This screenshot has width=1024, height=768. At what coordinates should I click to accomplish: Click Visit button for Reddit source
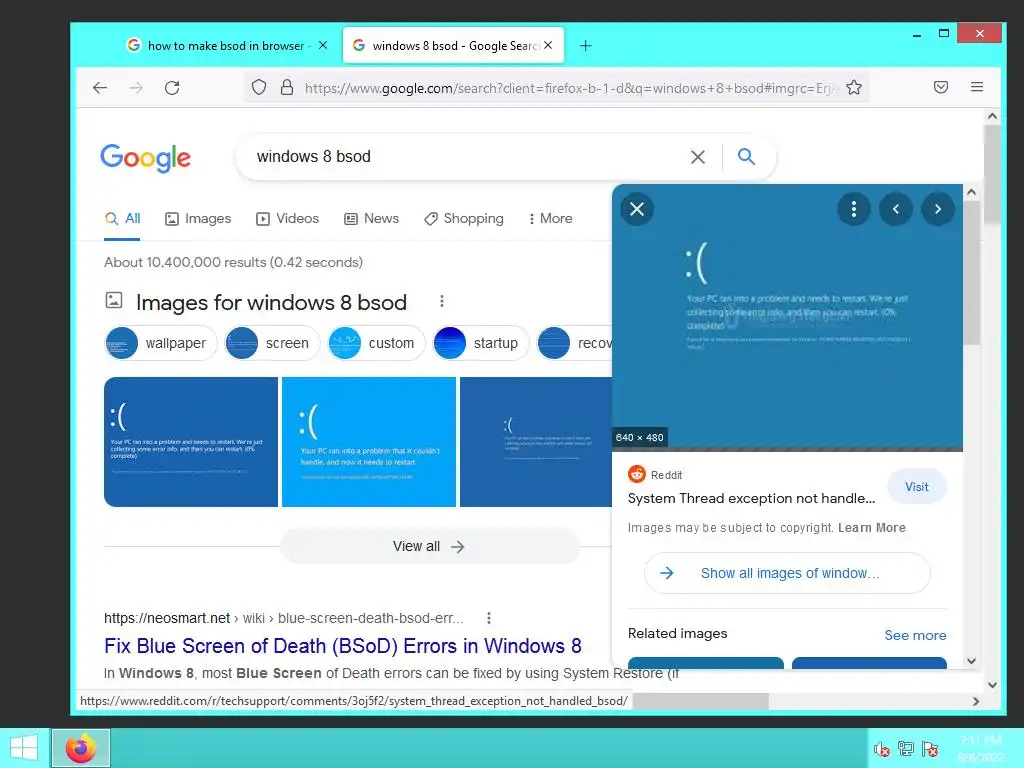tap(916, 487)
